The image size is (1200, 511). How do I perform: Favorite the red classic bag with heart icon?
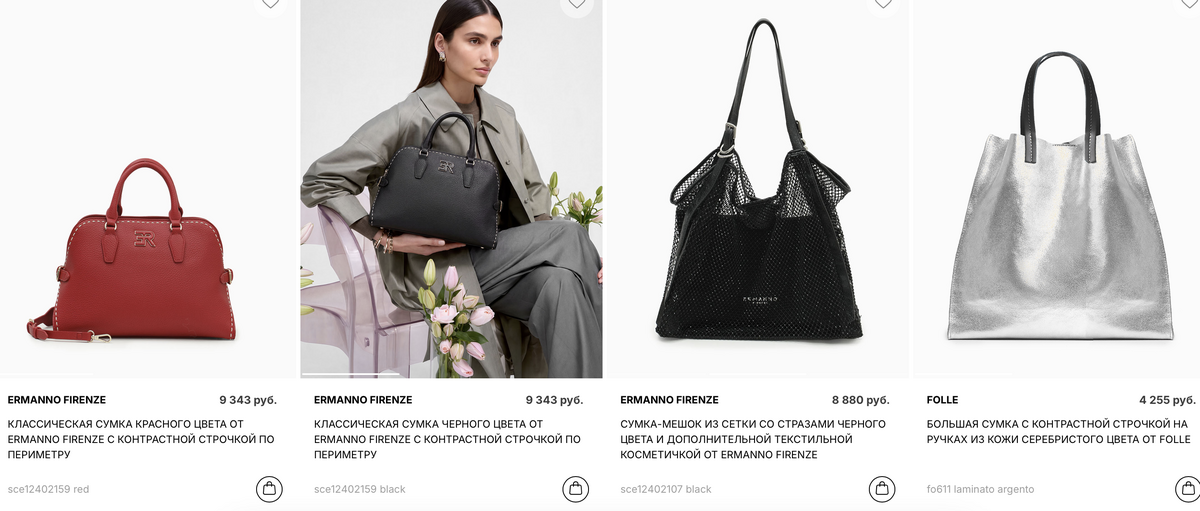(269, 3)
